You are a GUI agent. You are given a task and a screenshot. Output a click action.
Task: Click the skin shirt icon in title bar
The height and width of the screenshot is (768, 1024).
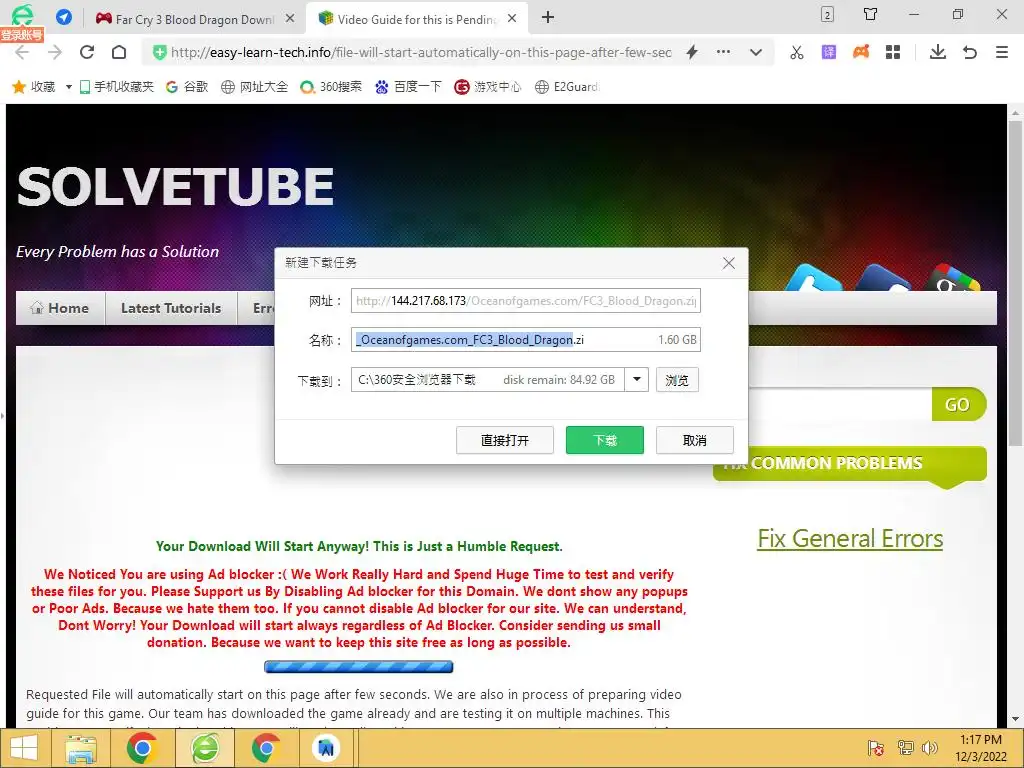click(871, 14)
